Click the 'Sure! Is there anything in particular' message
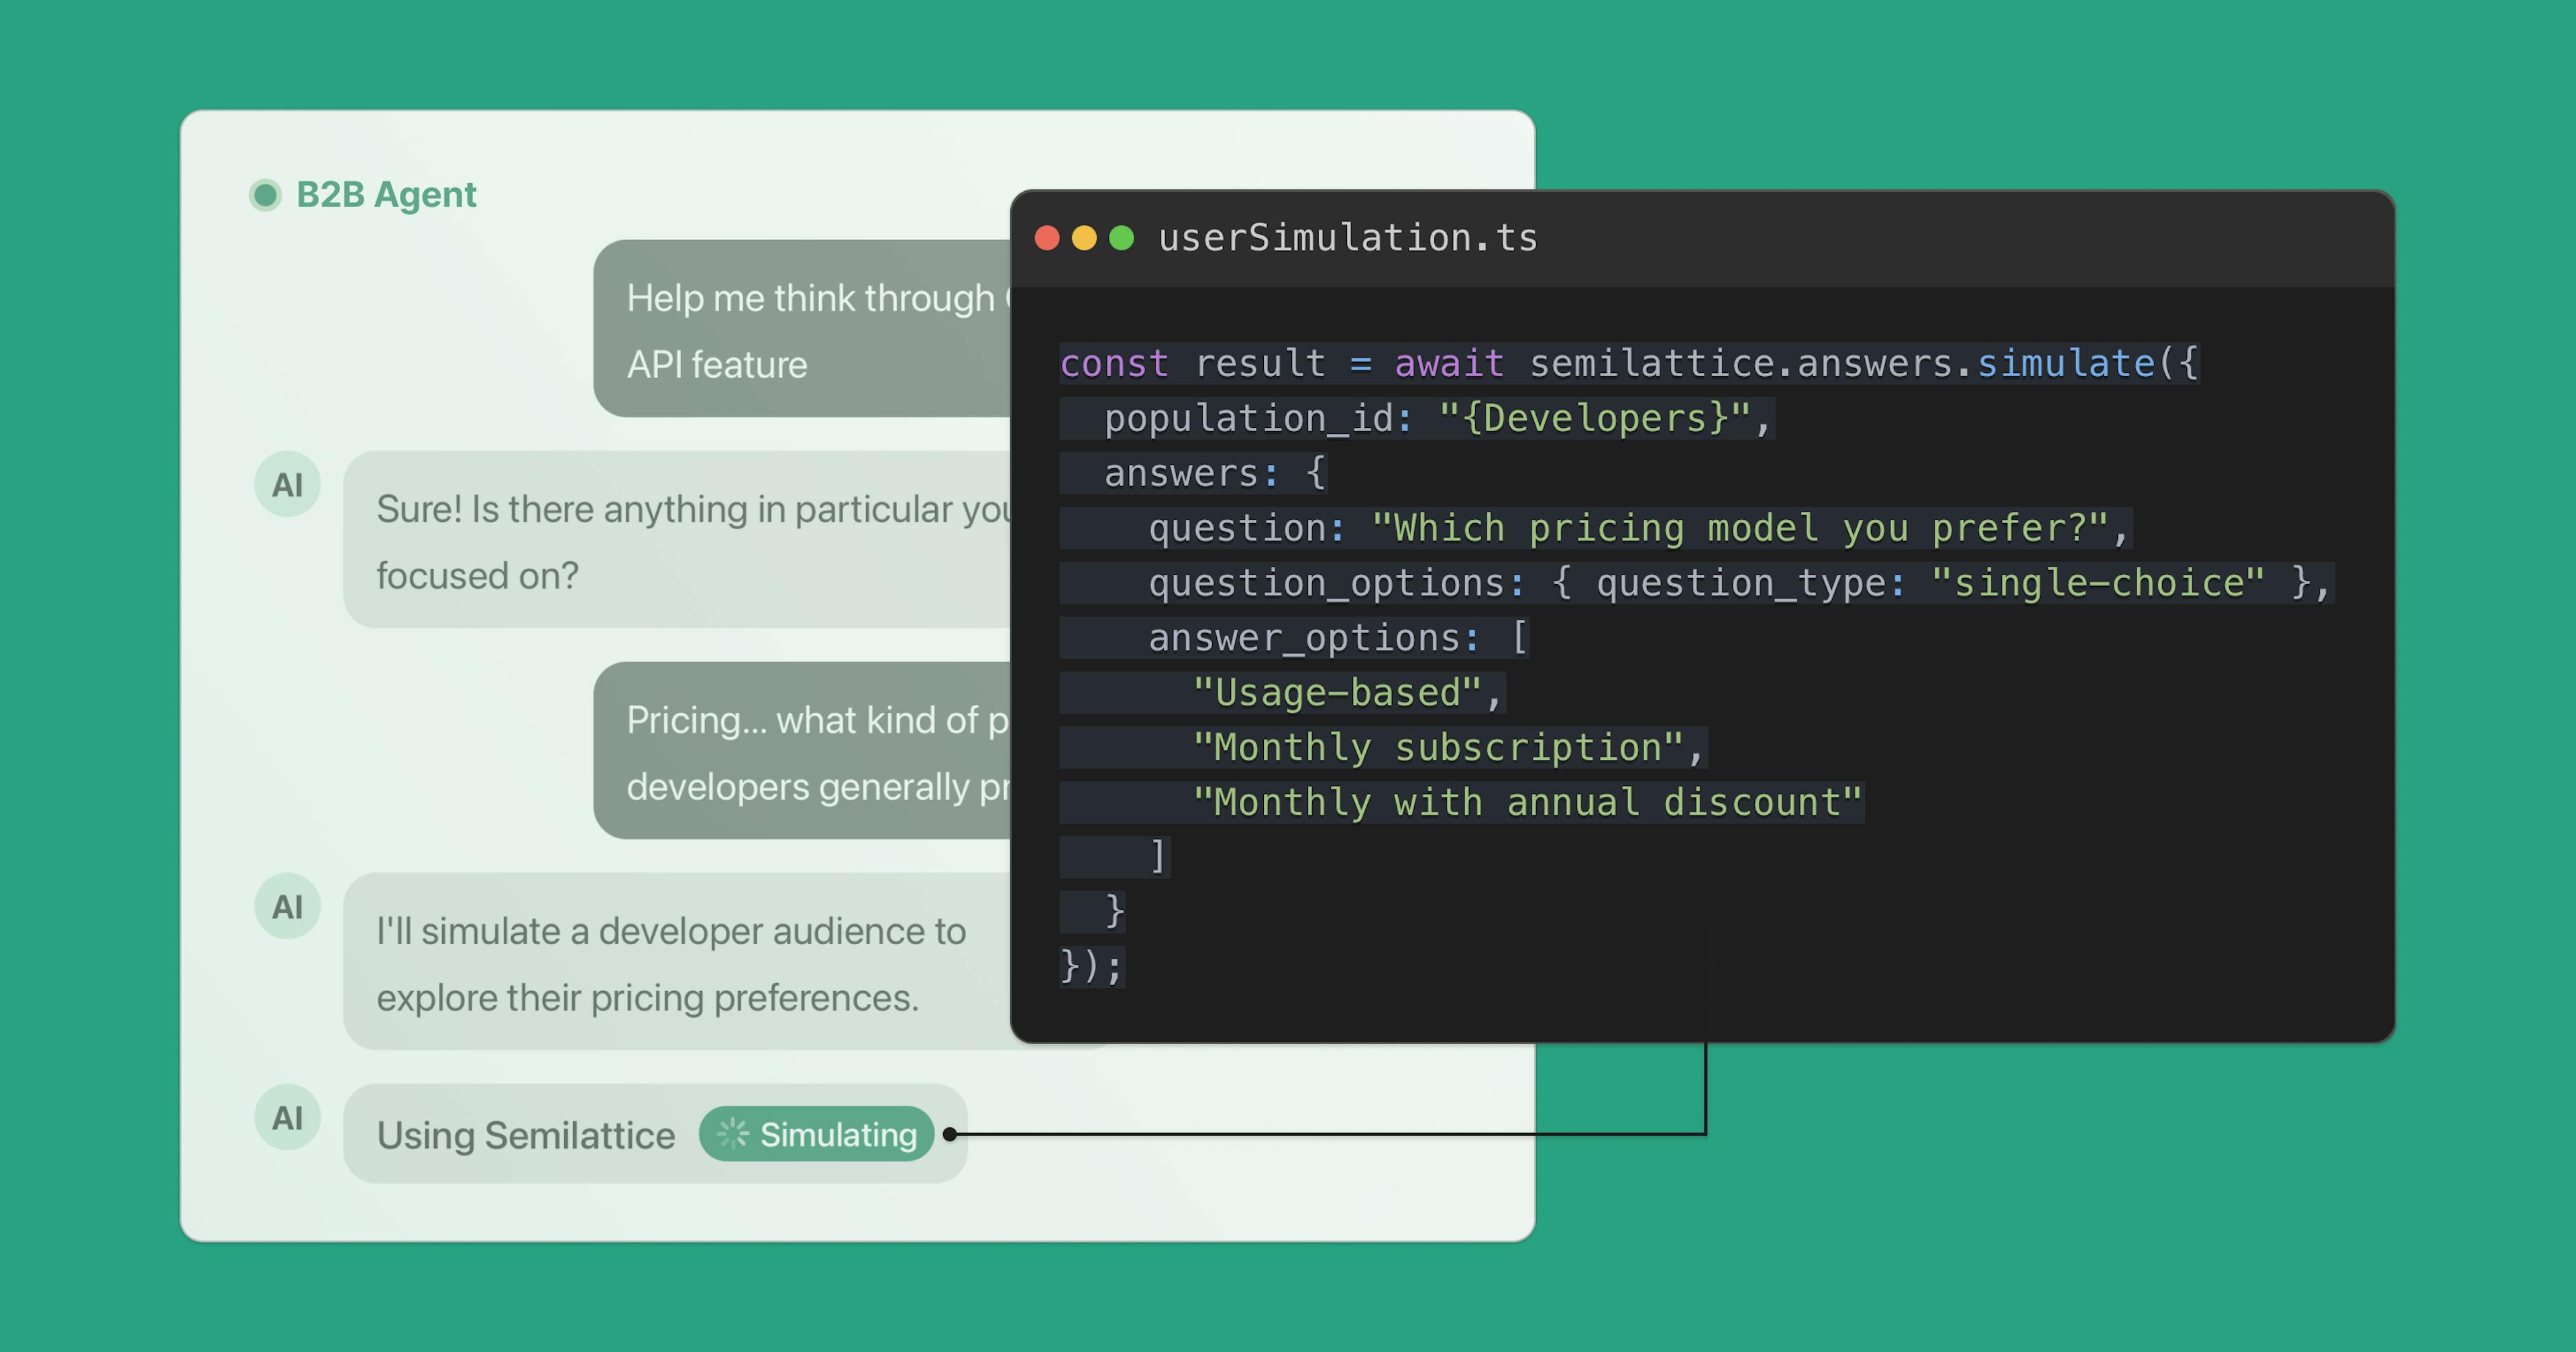 pyautogui.click(x=677, y=540)
